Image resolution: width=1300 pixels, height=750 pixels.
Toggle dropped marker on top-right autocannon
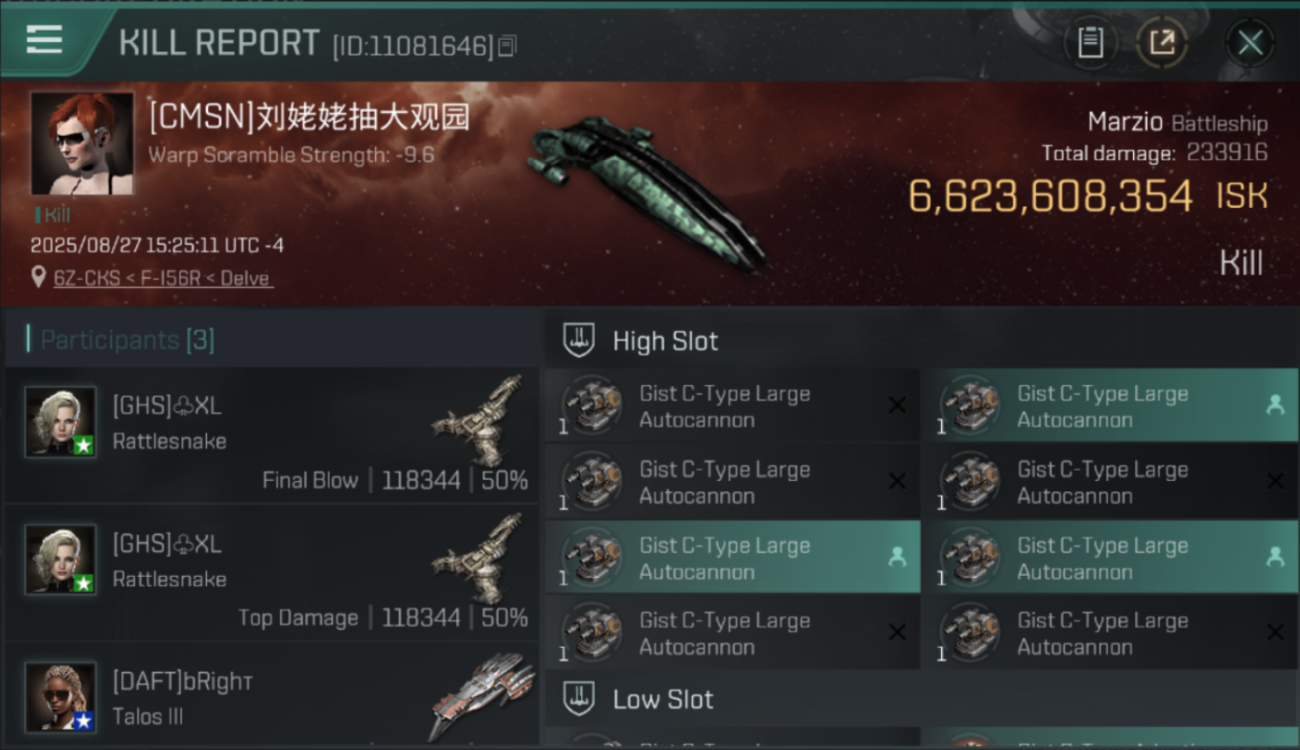pyautogui.click(x=1274, y=405)
